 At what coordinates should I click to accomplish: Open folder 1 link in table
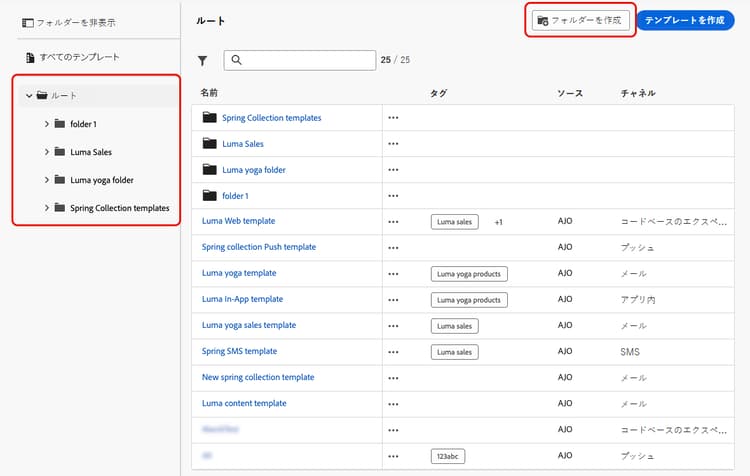(235, 196)
